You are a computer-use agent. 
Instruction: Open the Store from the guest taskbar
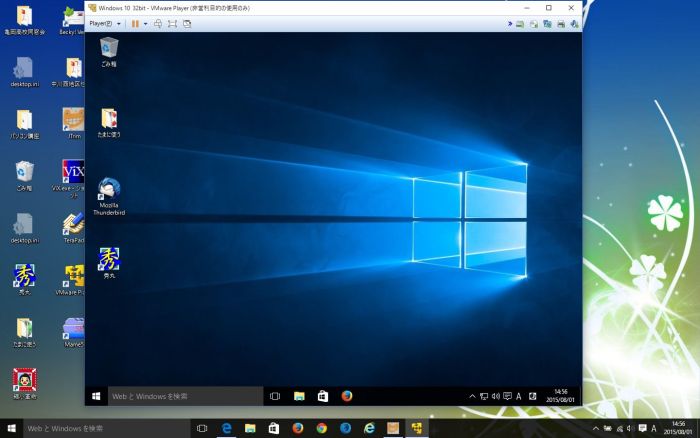point(322,396)
